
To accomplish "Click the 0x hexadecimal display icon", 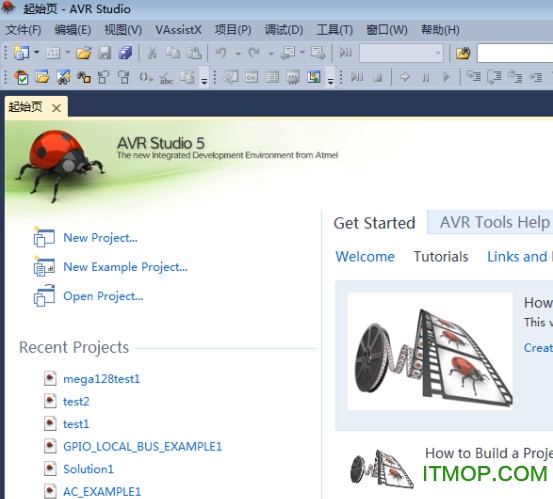I will 251,77.
